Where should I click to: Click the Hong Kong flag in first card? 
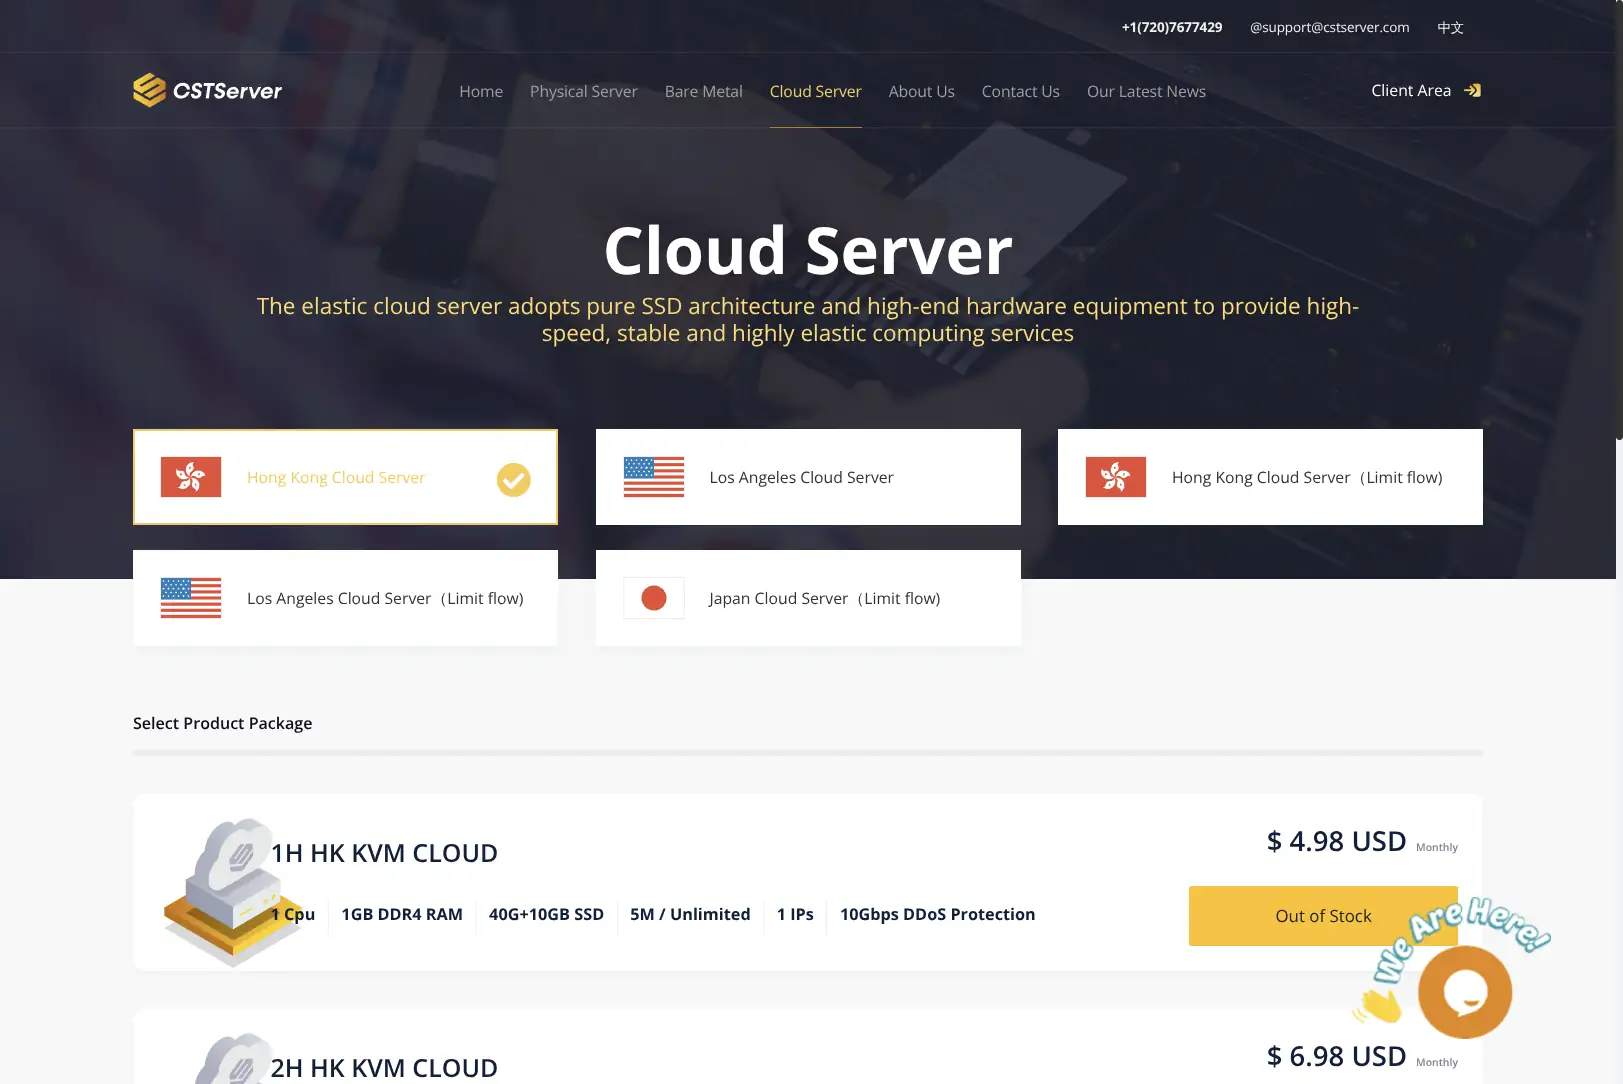coord(191,477)
